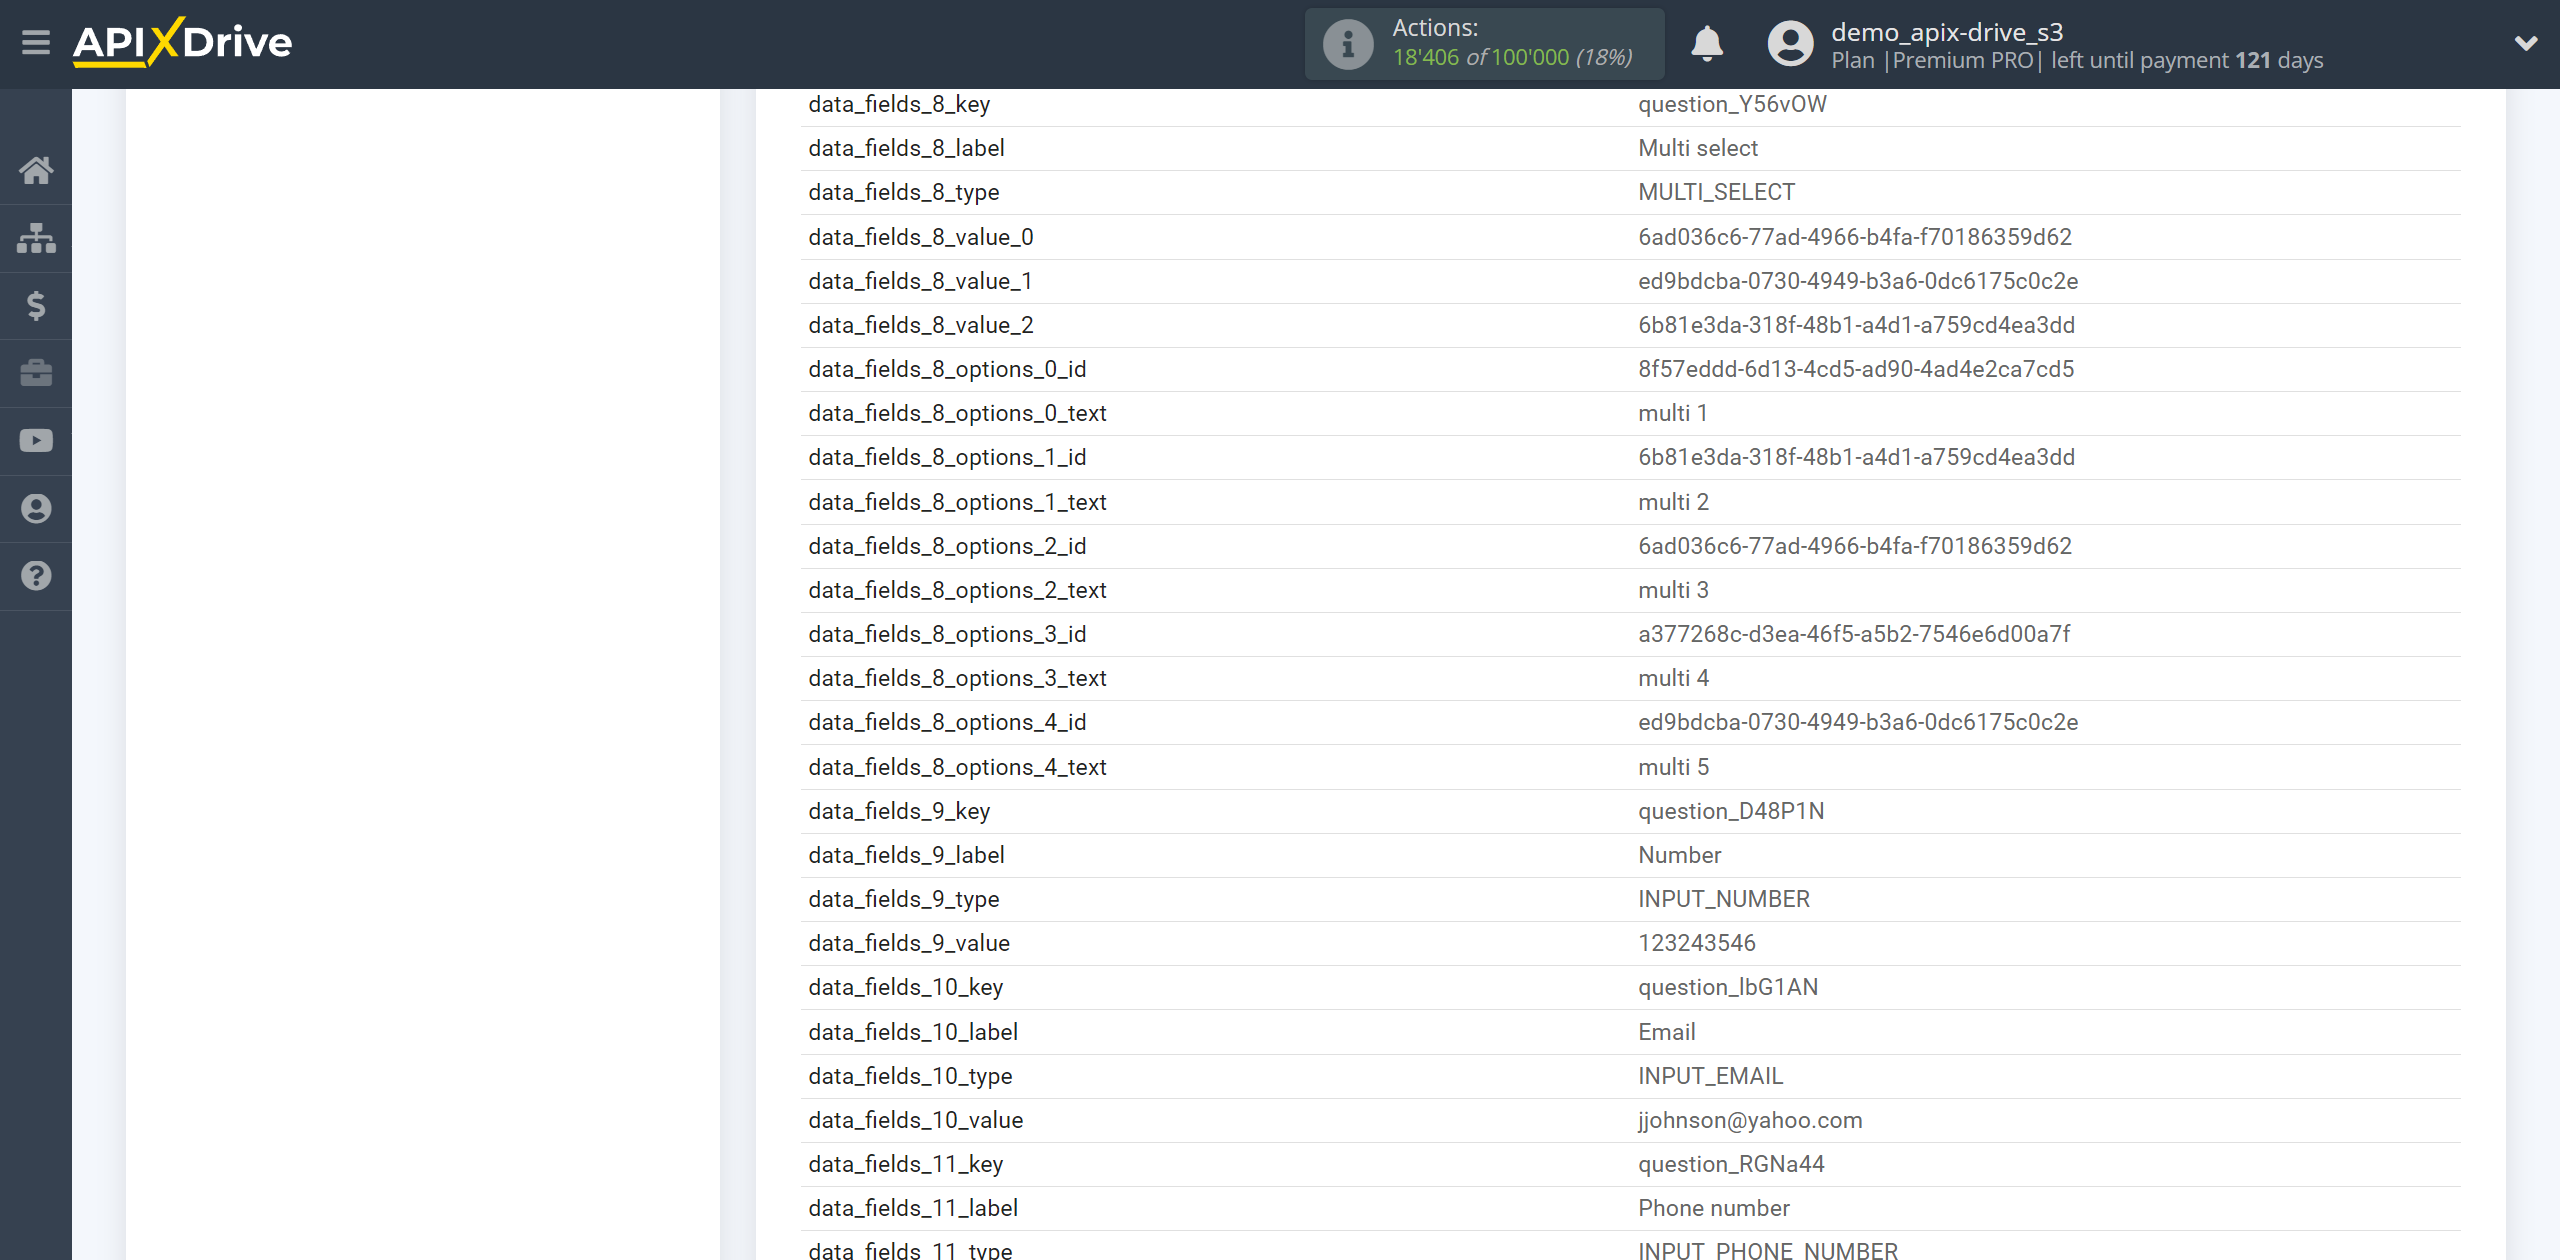The width and height of the screenshot is (2560, 1260).
Task: Select the data_fields_8_options_0_text field name
Action: tap(957, 413)
